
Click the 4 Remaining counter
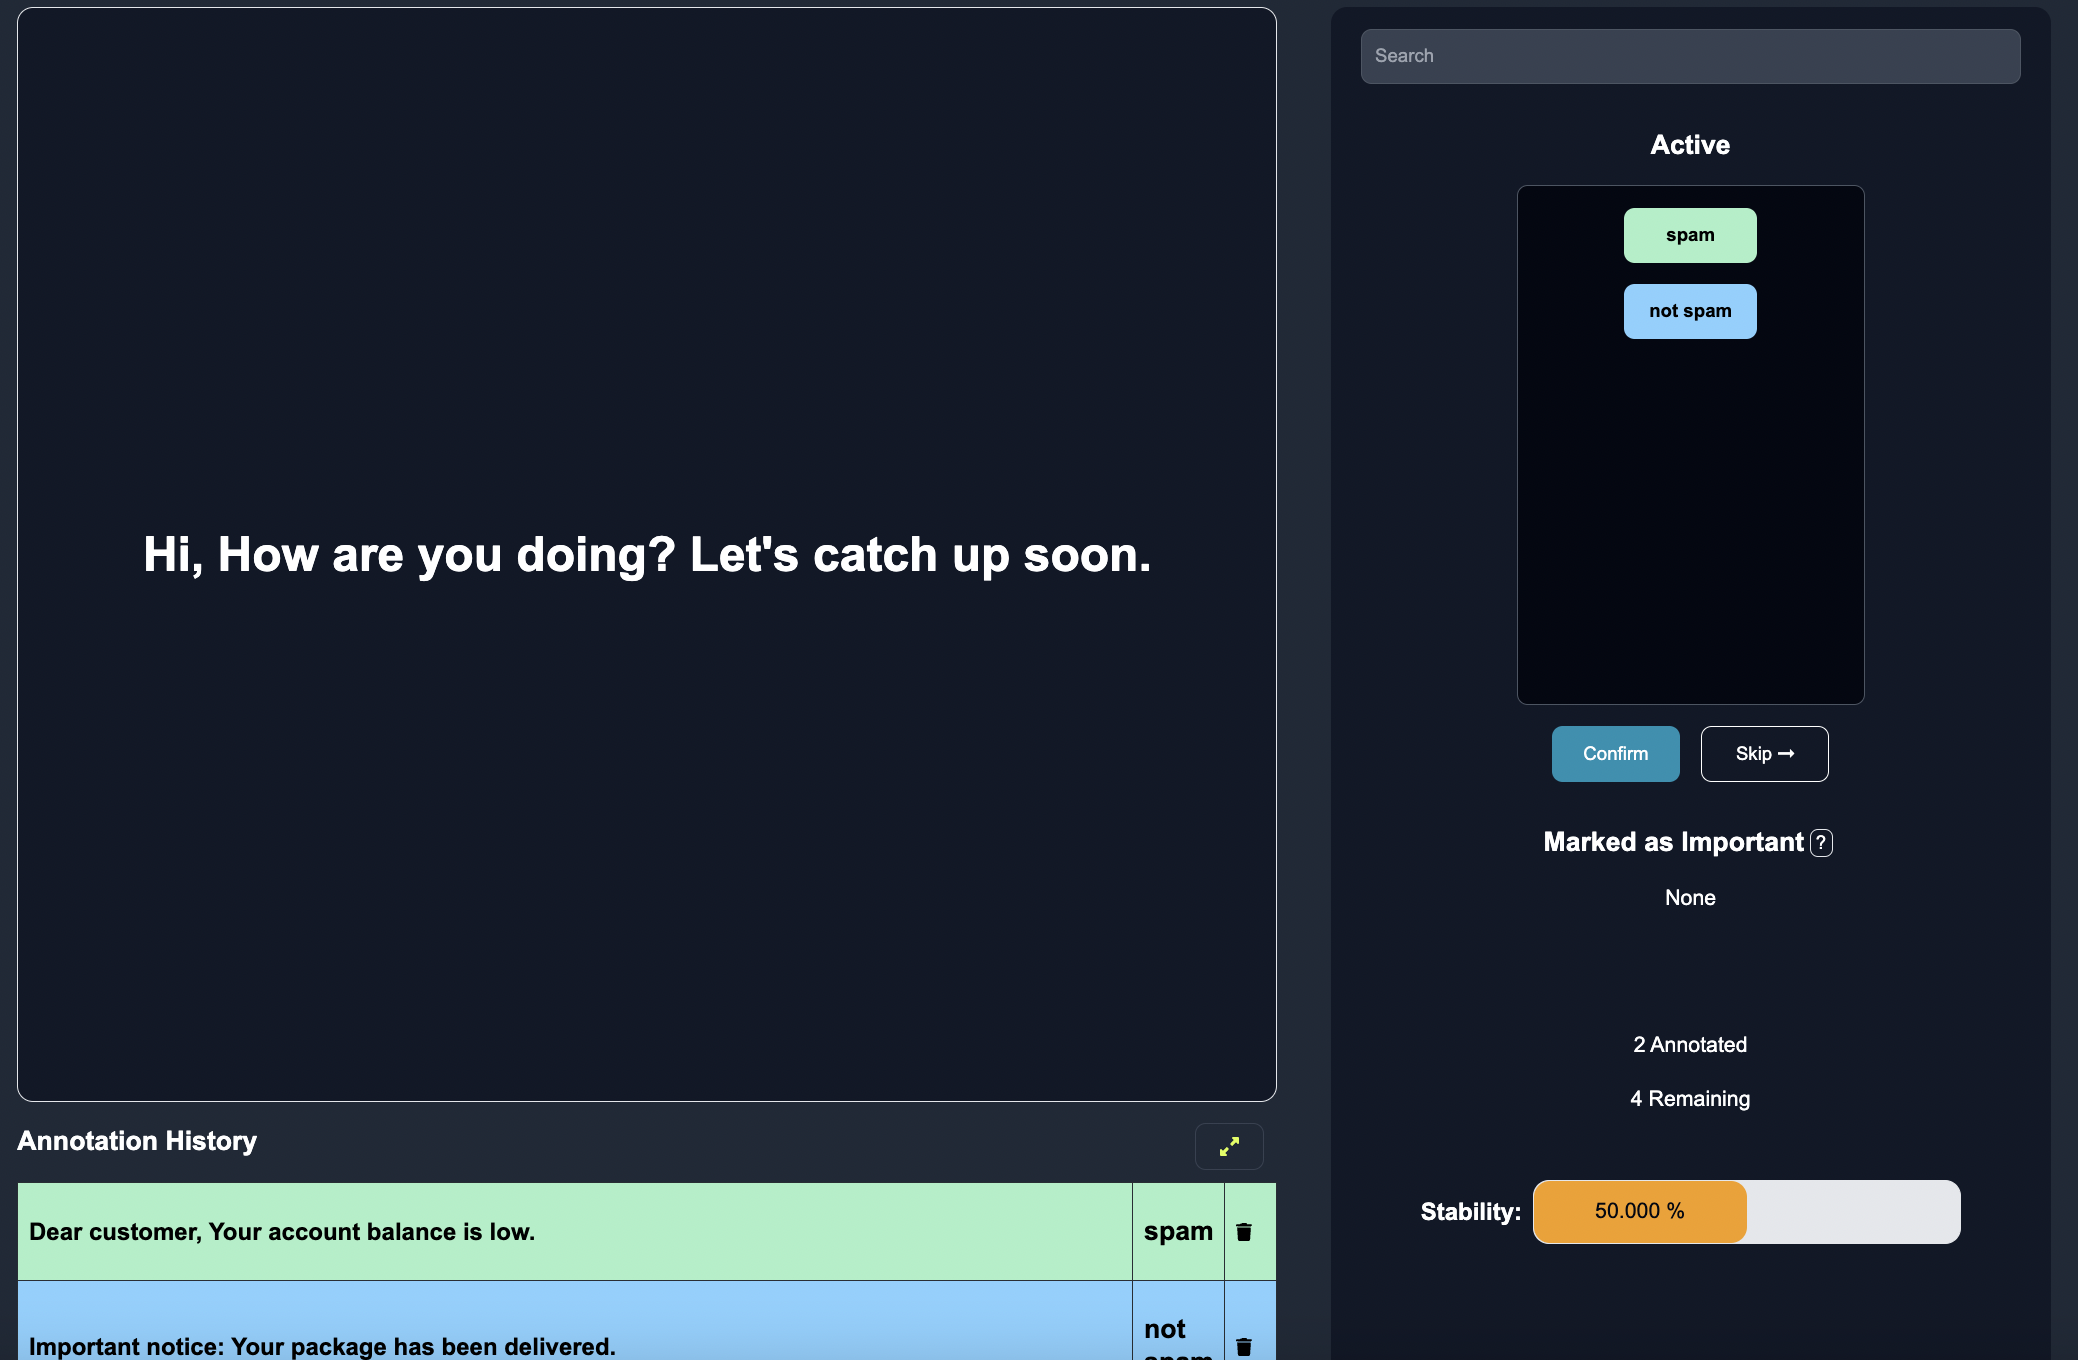[1690, 1099]
